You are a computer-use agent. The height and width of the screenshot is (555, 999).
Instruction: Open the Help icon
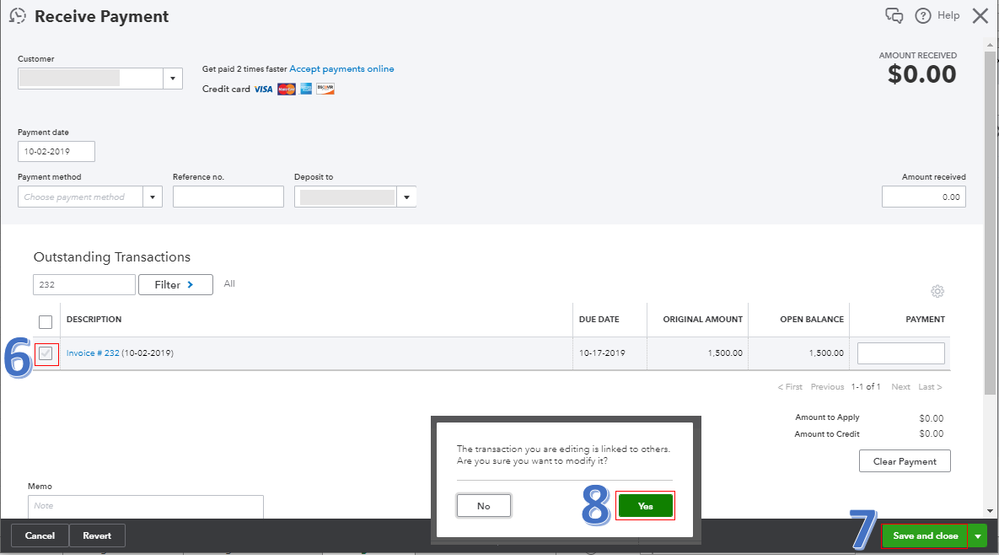(923, 16)
